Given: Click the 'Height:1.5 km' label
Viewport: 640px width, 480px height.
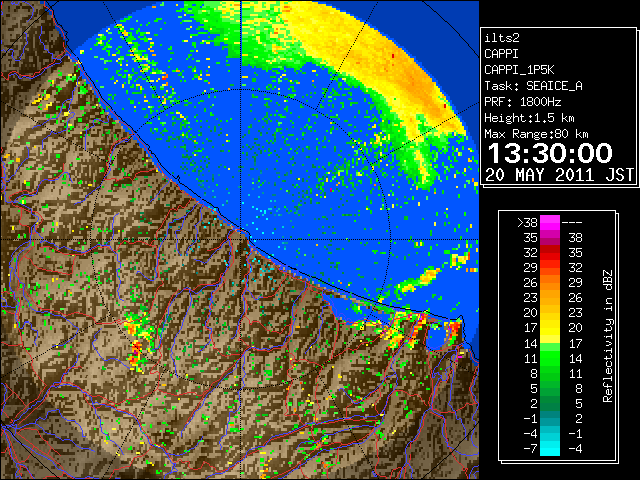Looking at the screenshot, I should [x=529, y=118].
